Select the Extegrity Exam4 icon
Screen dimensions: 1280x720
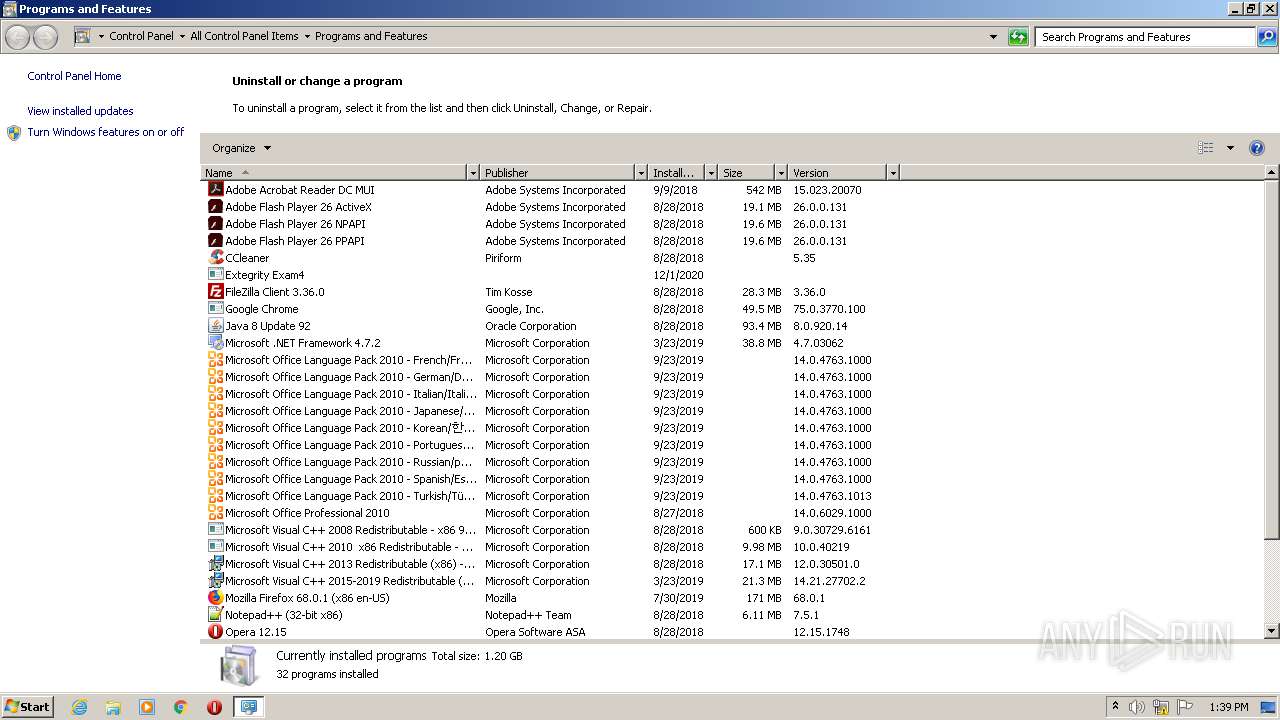(x=215, y=274)
